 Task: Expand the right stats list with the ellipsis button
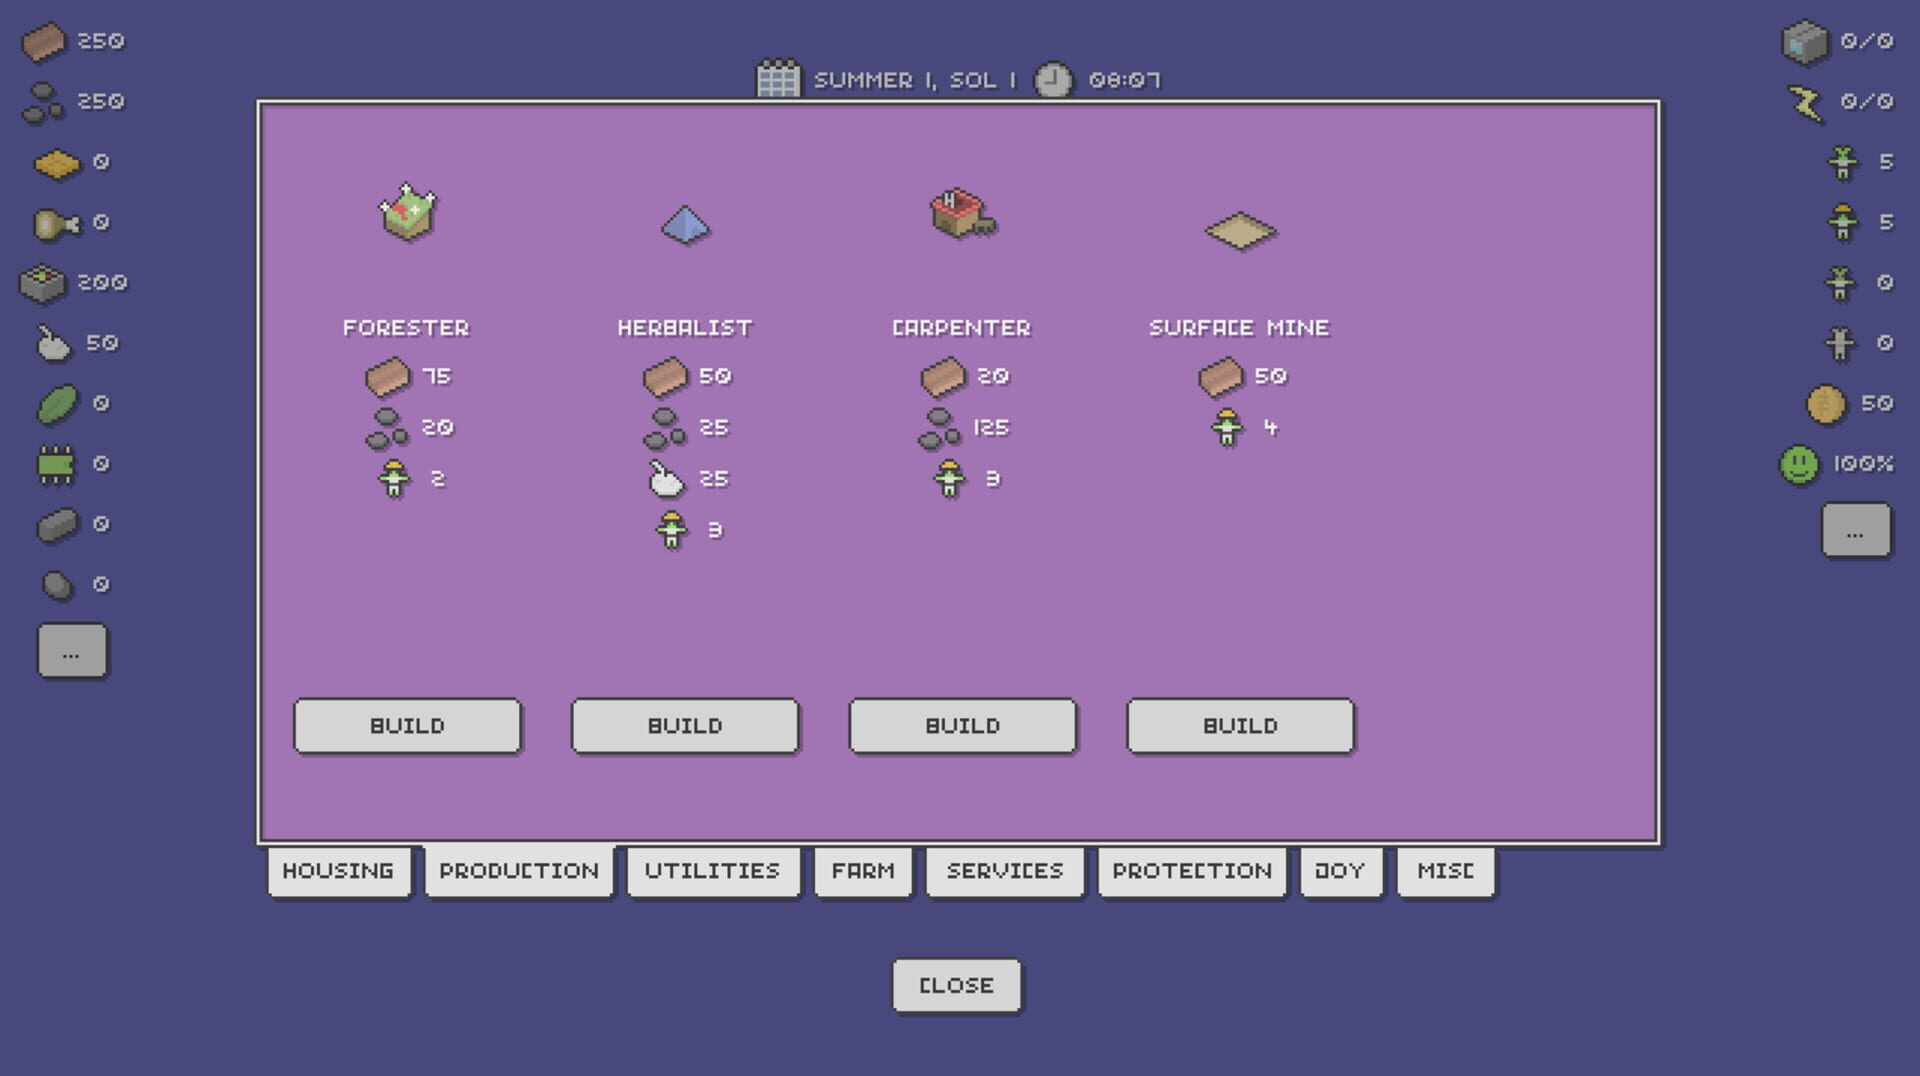point(1855,531)
